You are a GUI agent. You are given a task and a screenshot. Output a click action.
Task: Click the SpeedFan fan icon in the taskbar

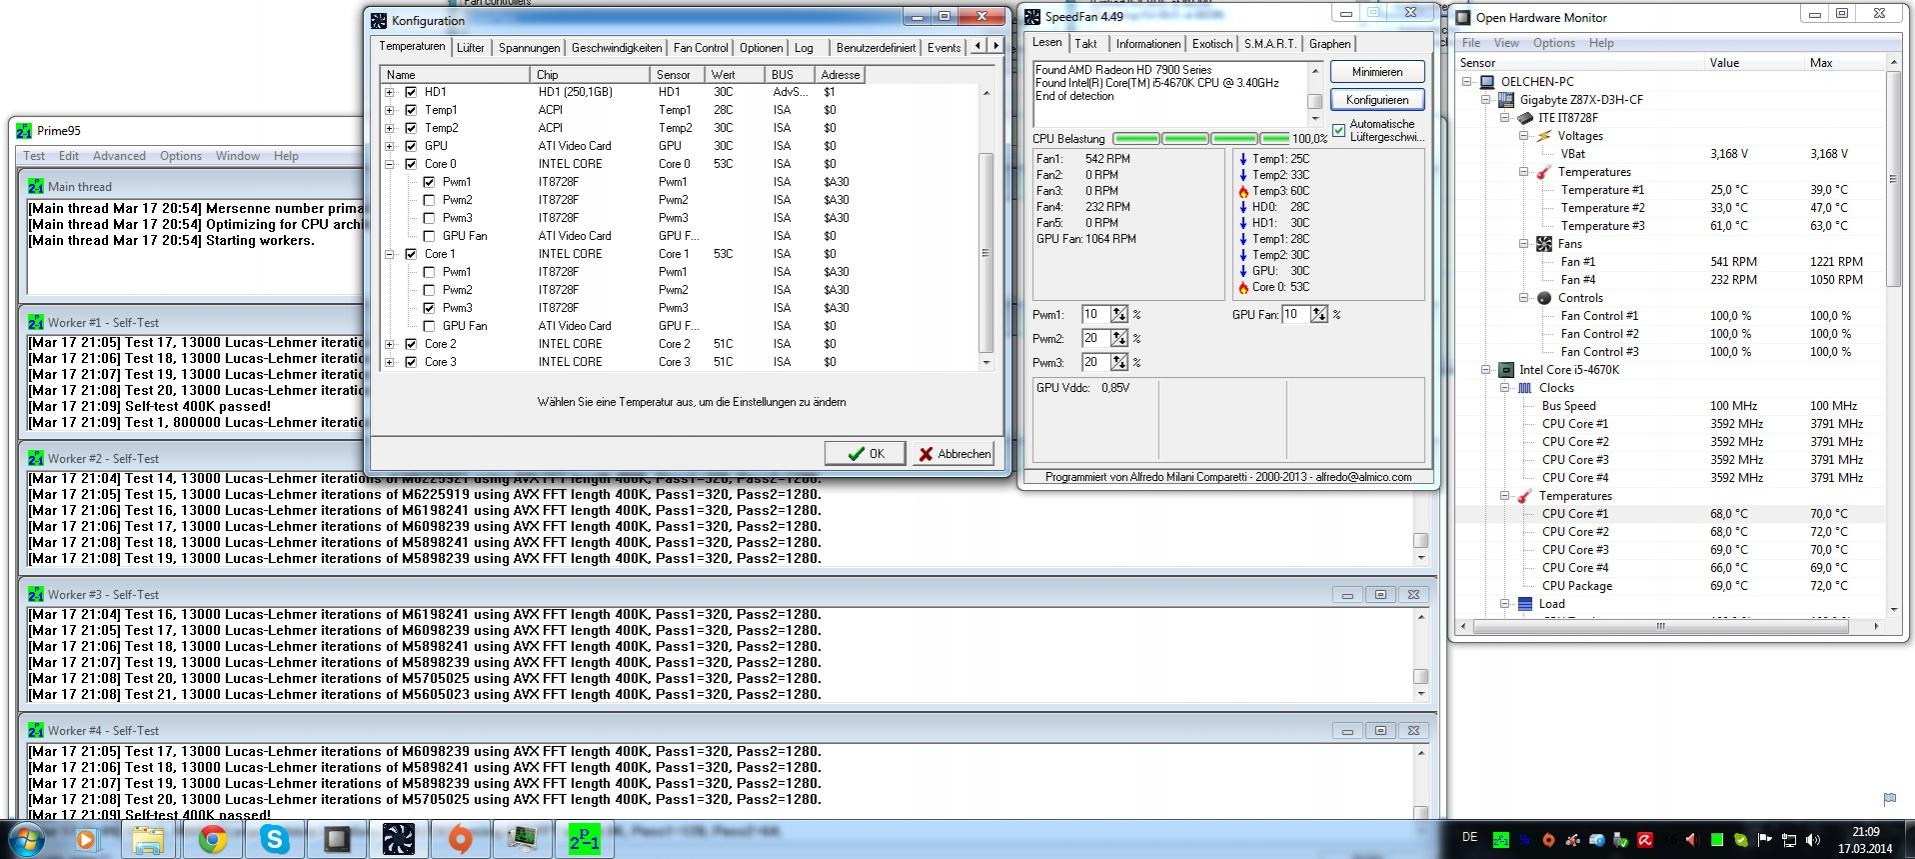[398, 839]
